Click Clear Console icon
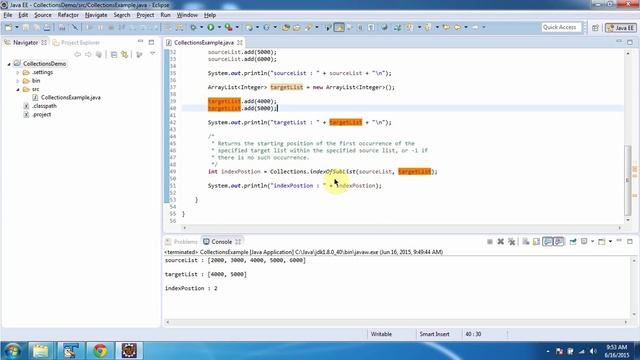640x360 pixels. [x=526, y=242]
